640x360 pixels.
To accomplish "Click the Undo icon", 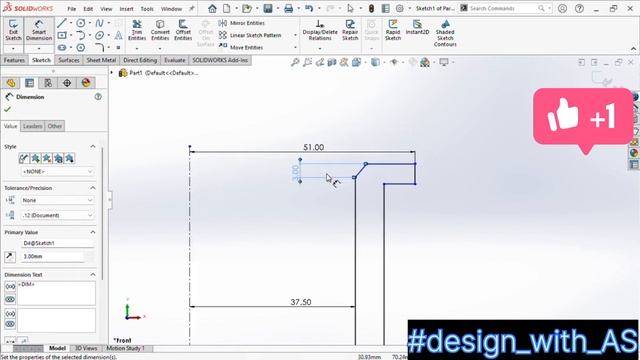I will pyautogui.click(x=309, y=8).
